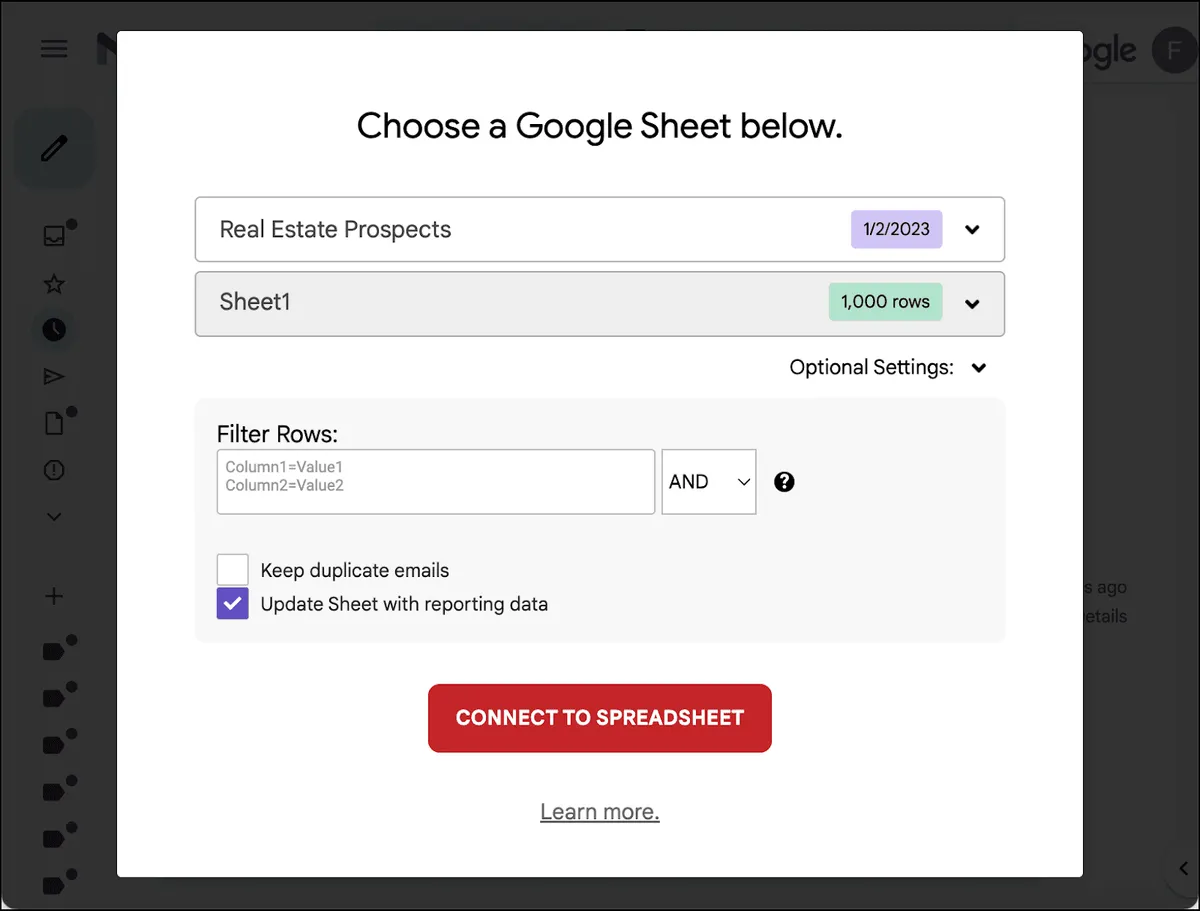Click the Connect to Spreadsheet button
Image resolution: width=1200 pixels, height=911 pixels.
[x=600, y=718]
